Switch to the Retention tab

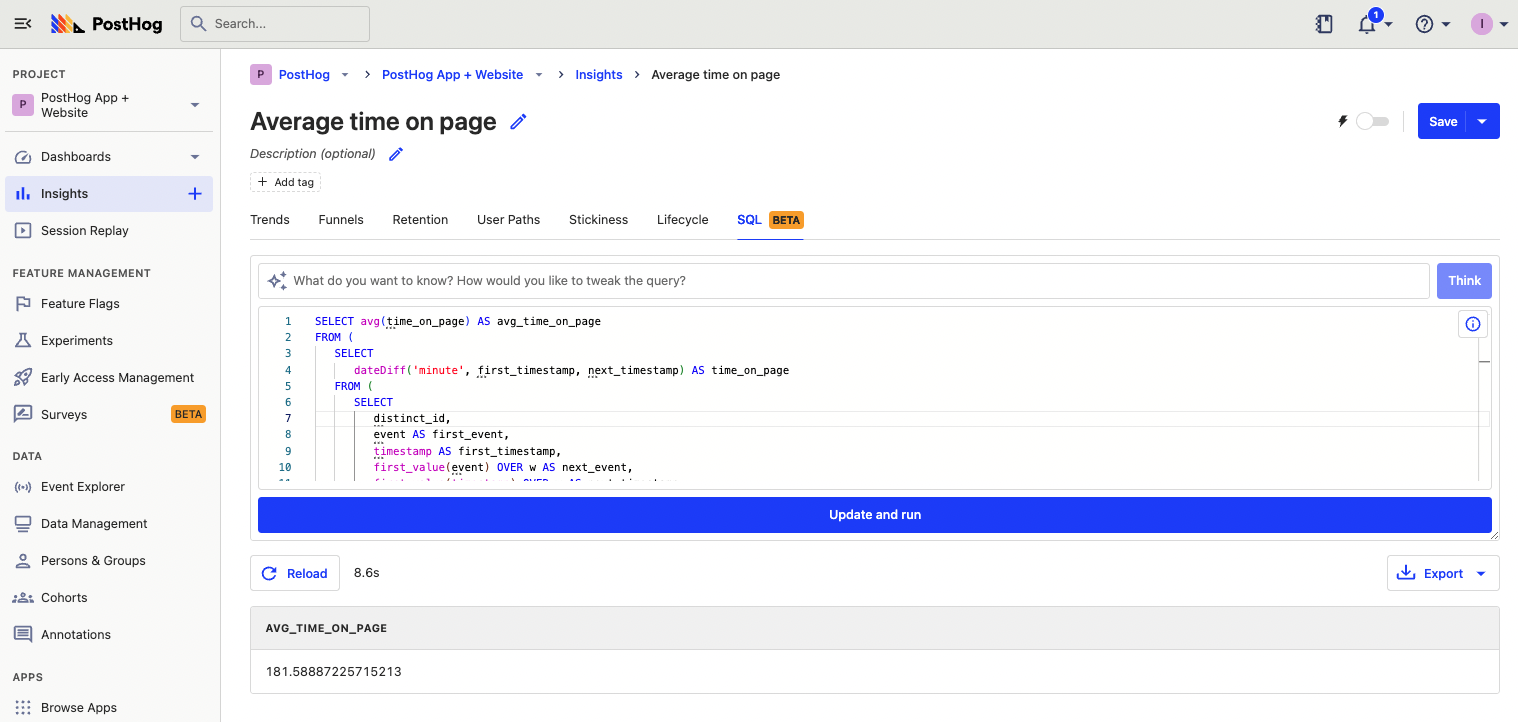coord(420,219)
